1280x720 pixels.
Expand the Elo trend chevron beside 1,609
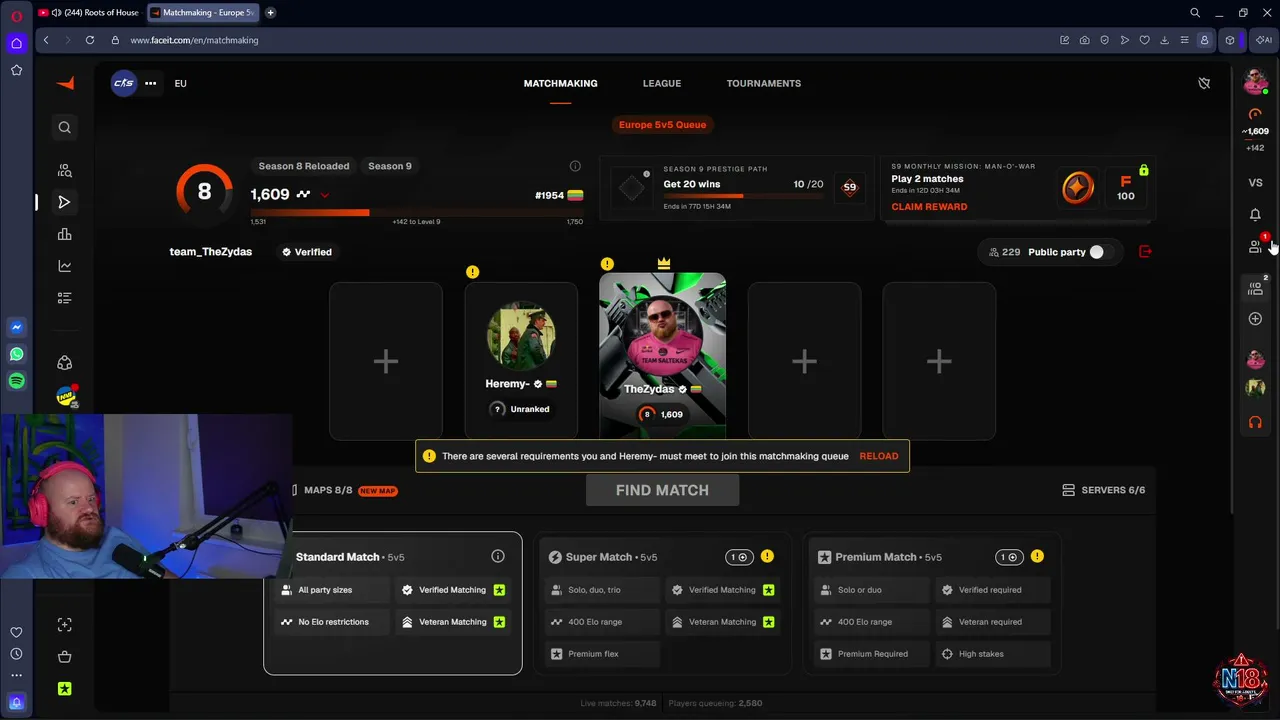[325, 195]
